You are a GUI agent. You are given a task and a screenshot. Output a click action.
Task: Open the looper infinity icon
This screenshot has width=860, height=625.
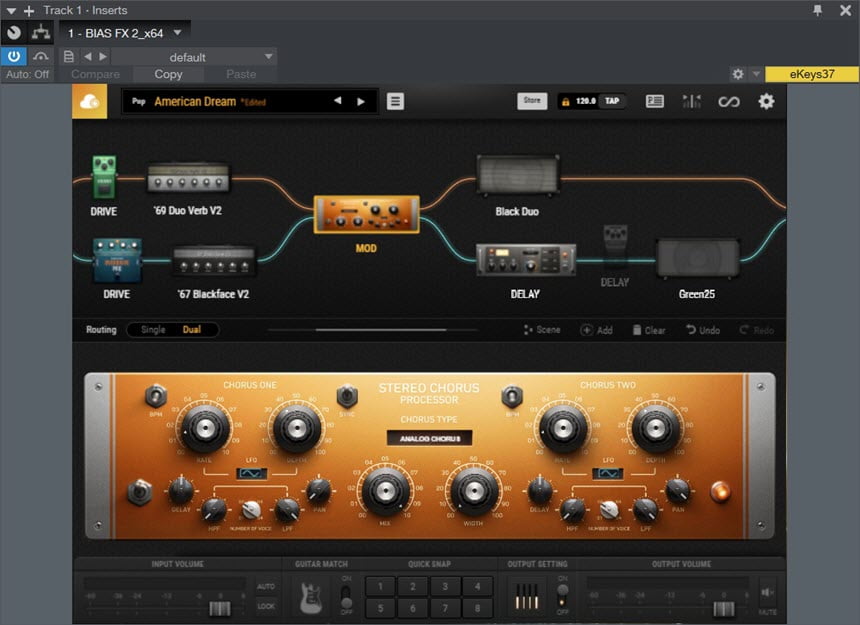tap(729, 101)
